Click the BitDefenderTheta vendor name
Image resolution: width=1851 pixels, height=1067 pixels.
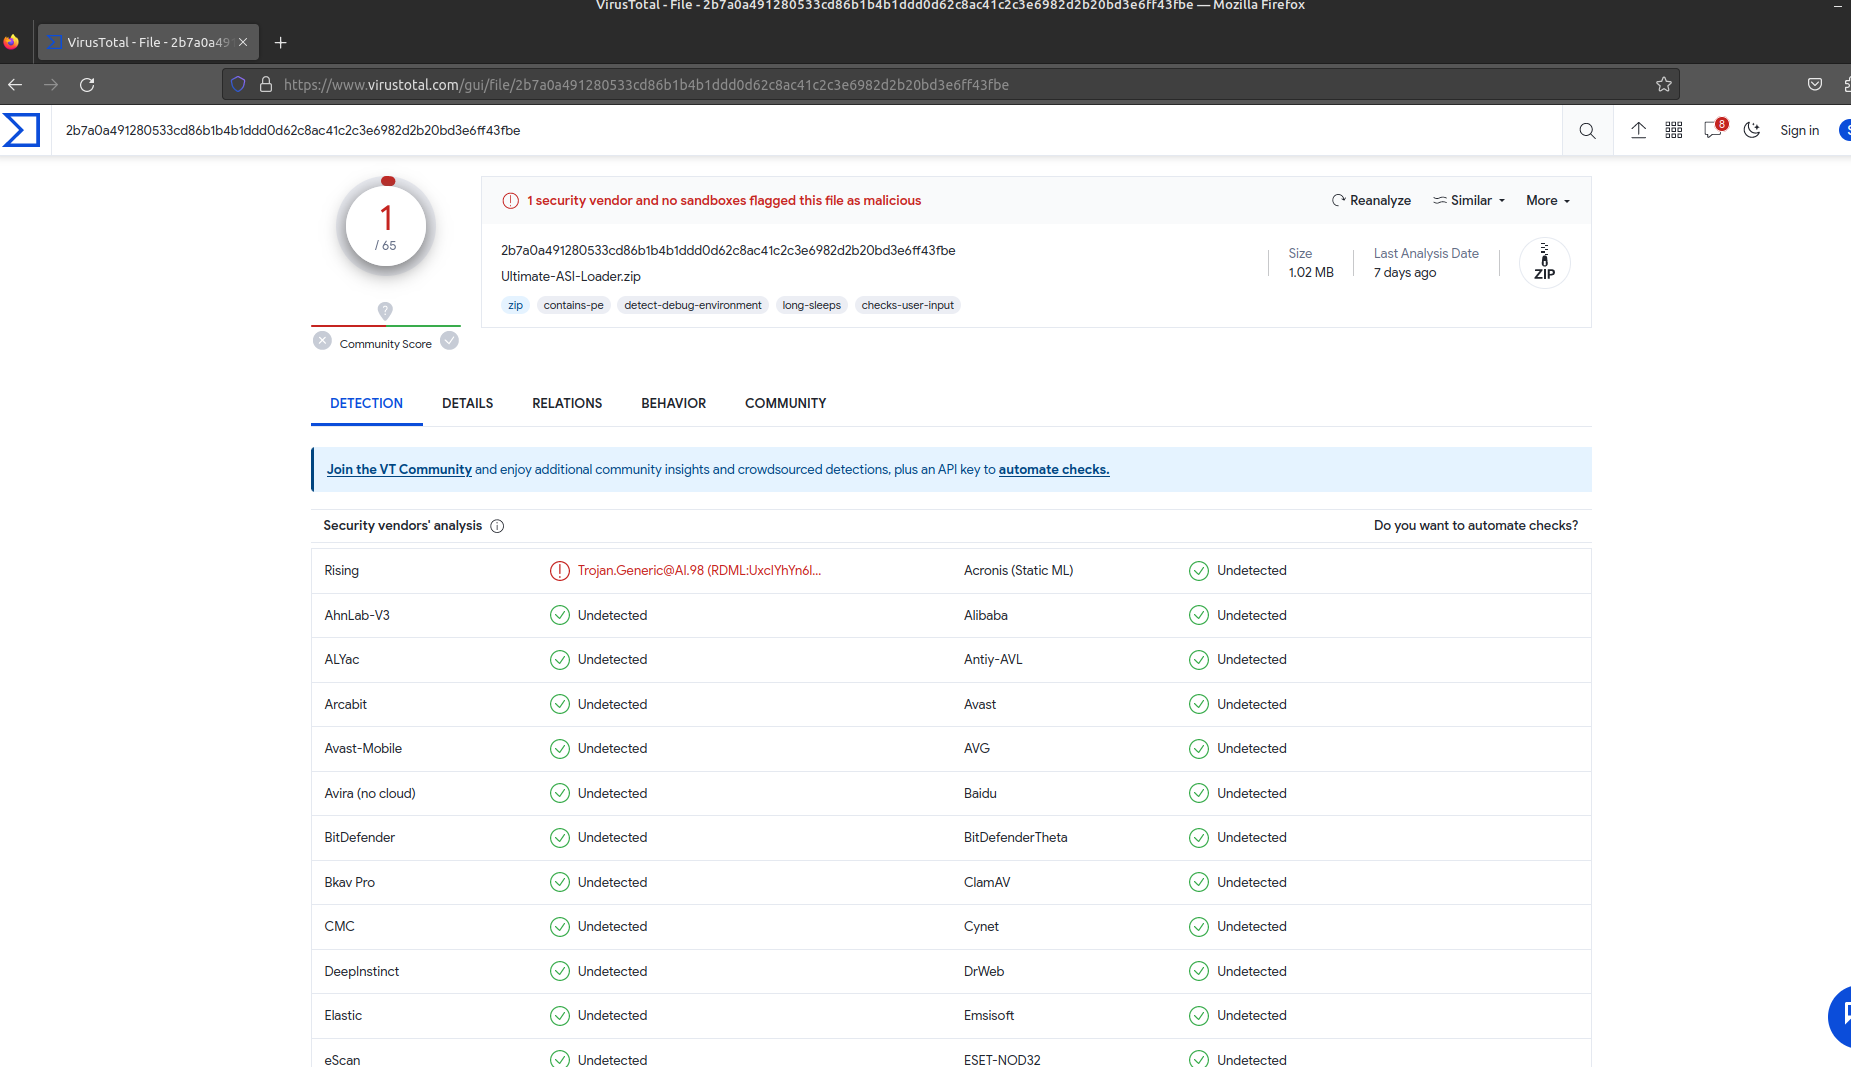pyautogui.click(x=1016, y=837)
